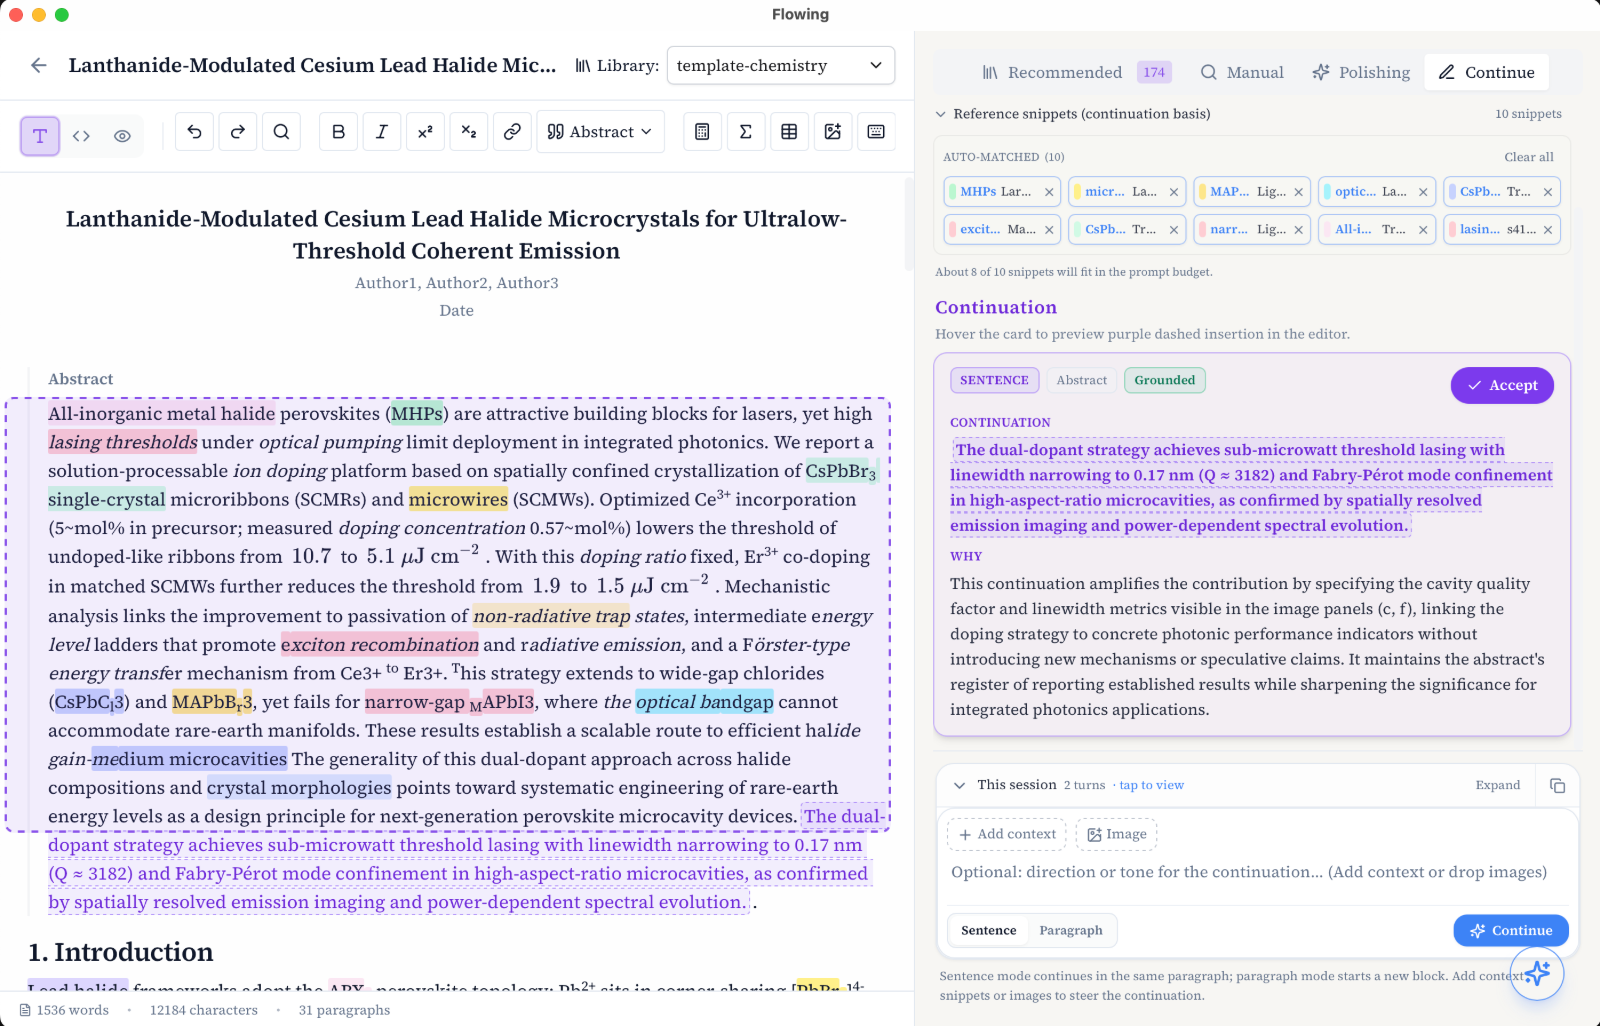Click the MHPs snippet's green color marker
1600x1026 pixels.
[x=953, y=192]
